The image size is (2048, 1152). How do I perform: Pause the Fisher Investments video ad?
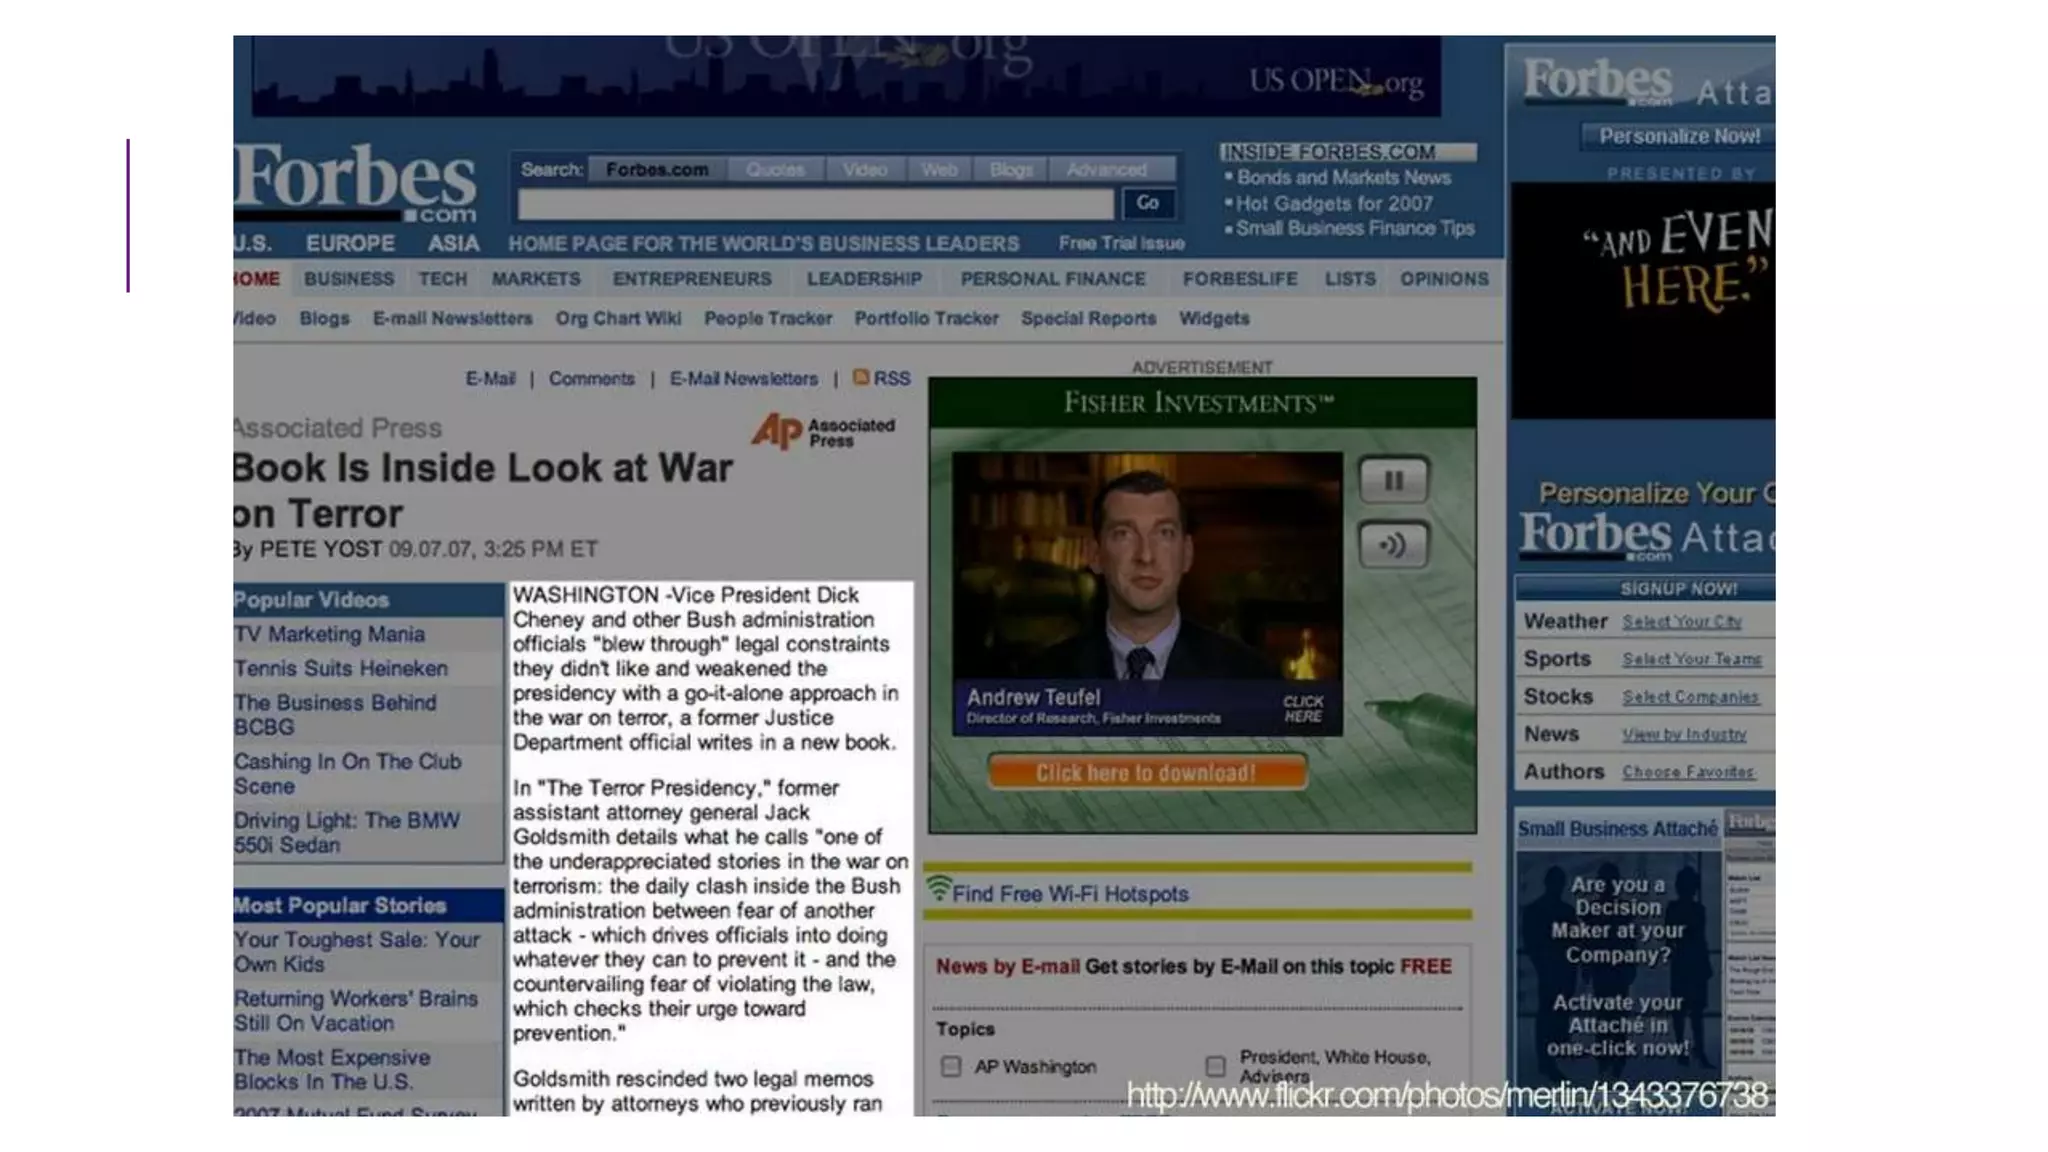coord(1393,481)
